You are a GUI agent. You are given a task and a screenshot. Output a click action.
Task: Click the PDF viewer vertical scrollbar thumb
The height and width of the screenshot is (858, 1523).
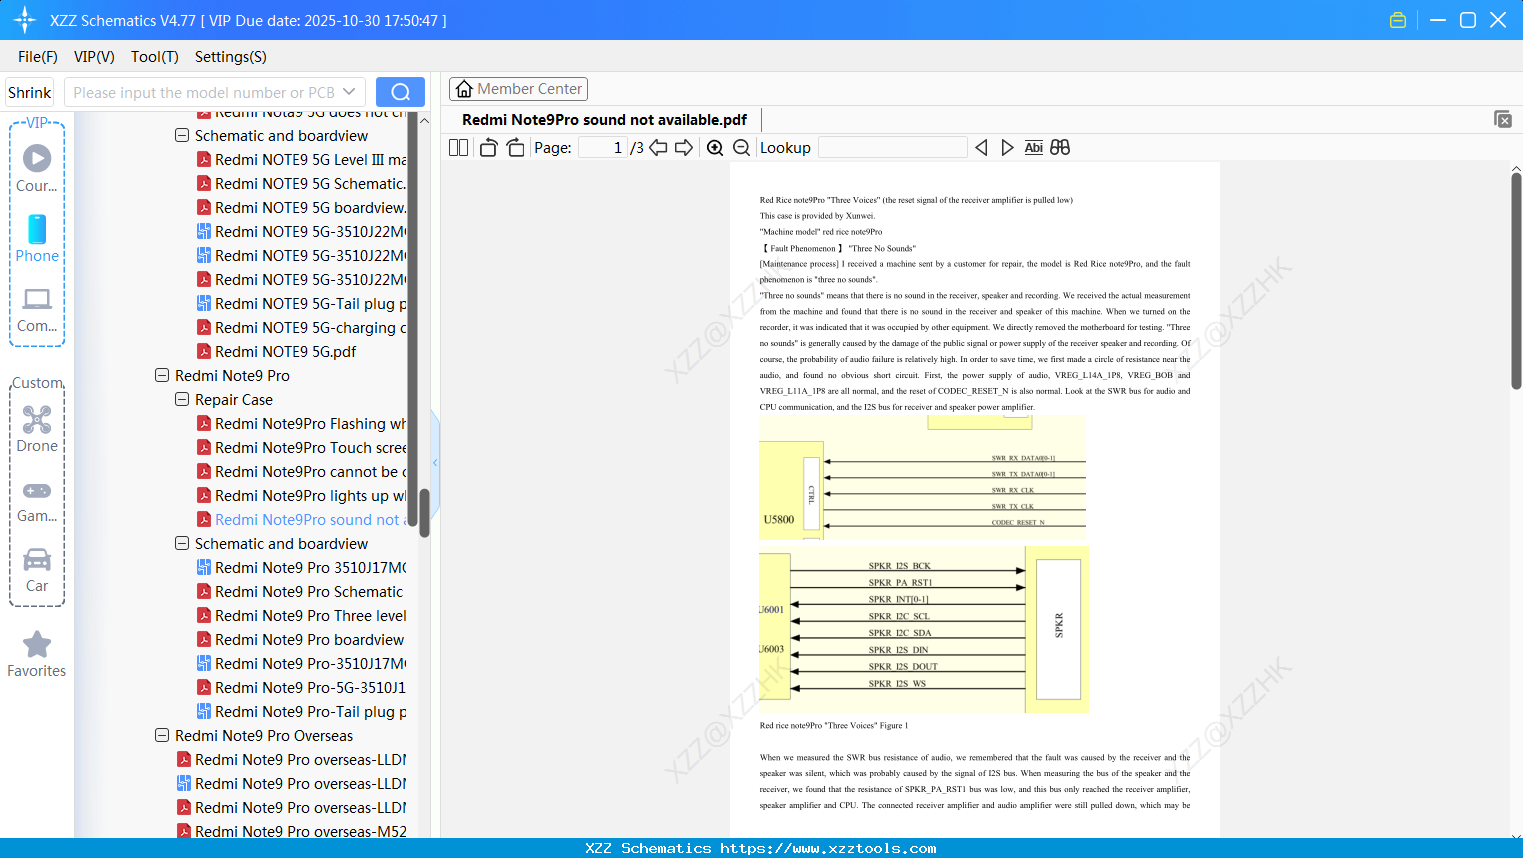tap(1516, 281)
